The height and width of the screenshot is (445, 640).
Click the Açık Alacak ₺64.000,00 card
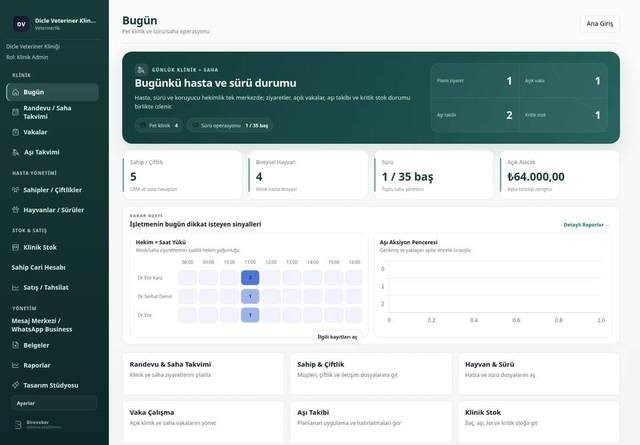(x=560, y=175)
